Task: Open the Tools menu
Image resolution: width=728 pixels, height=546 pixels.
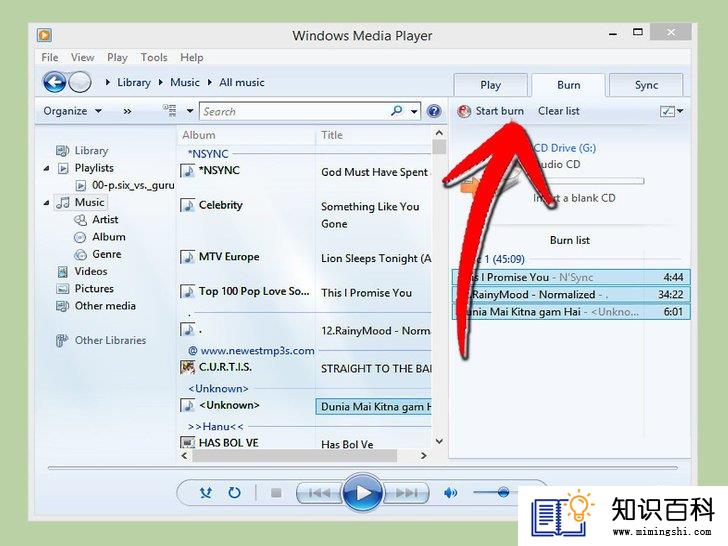Action: point(154,58)
